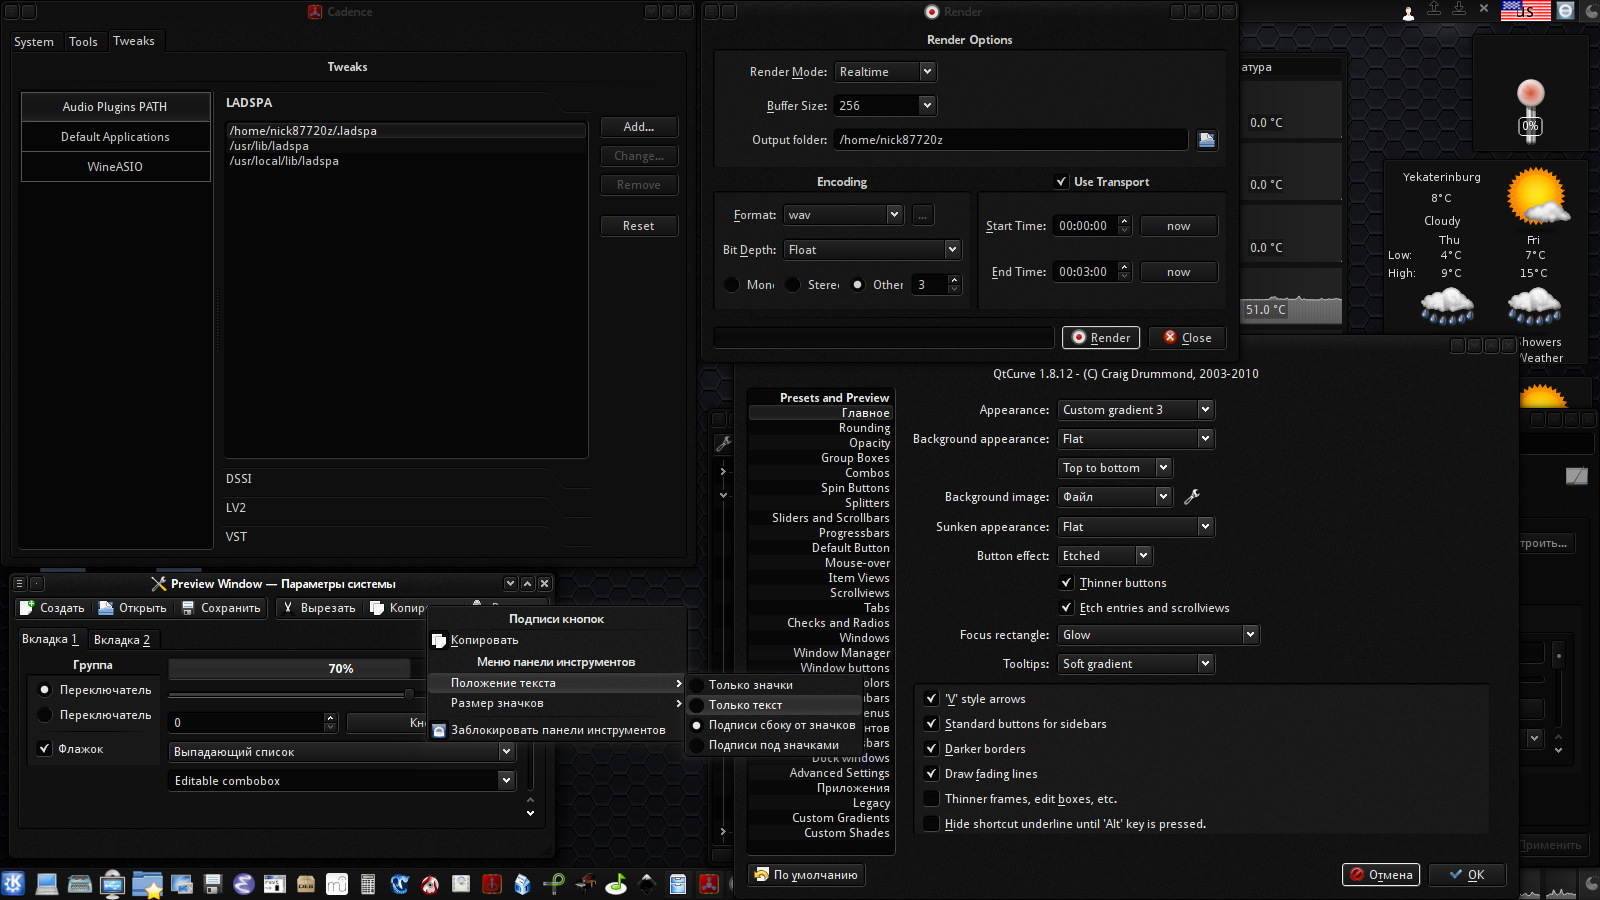Open the Tools tab in Cadence
Image resolution: width=1600 pixels, height=900 pixels.
(x=83, y=42)
